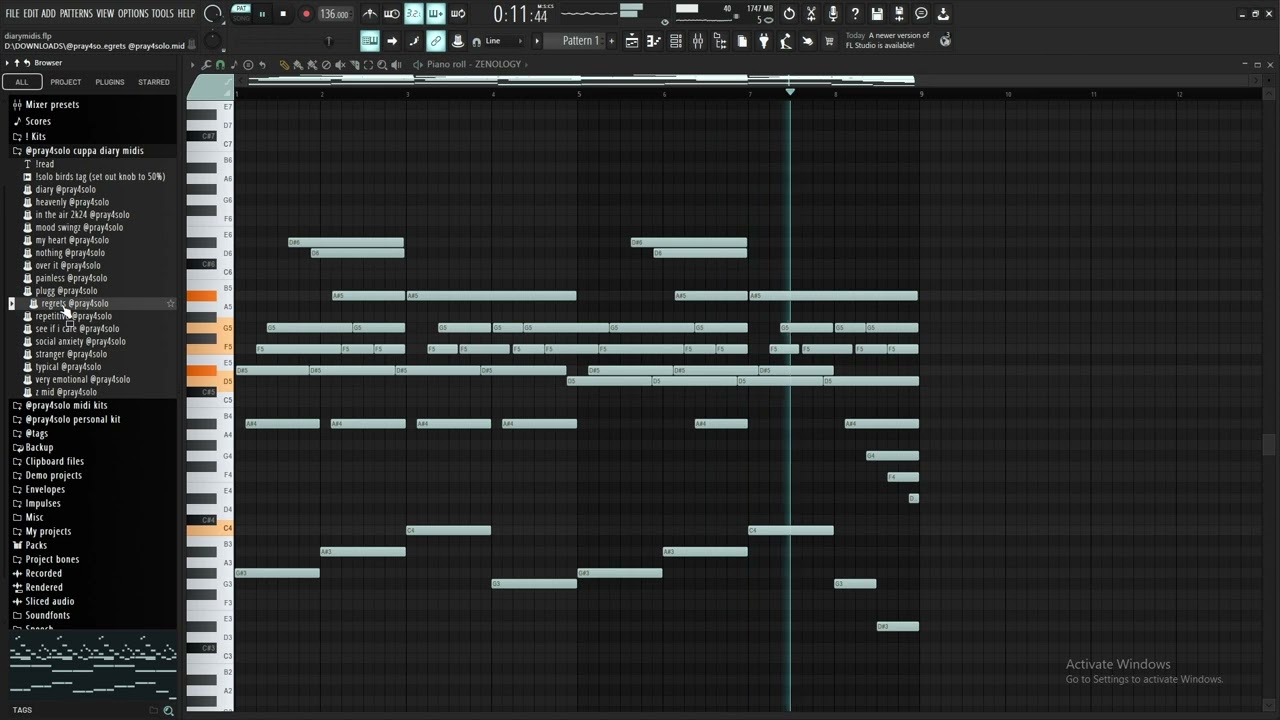Open the Channel rack icon
Screen dimensions: 1280x720
675,41
